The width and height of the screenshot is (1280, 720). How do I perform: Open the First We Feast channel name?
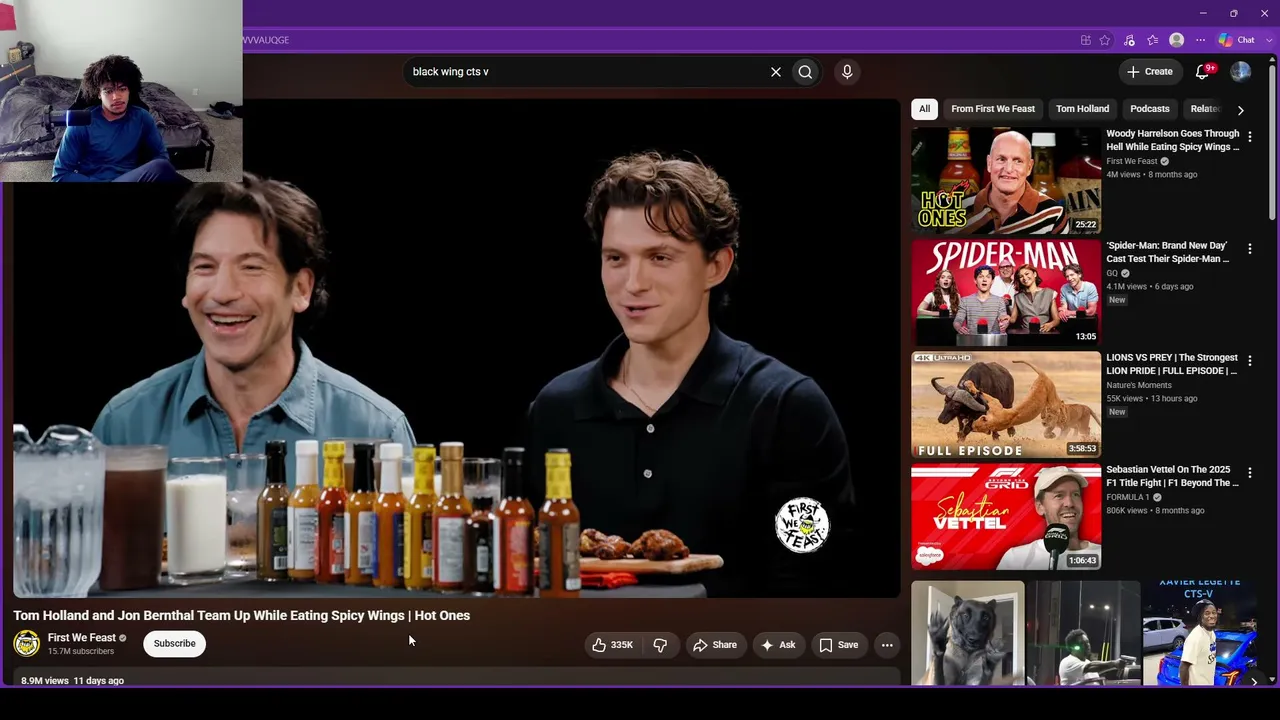coord(82,638)
